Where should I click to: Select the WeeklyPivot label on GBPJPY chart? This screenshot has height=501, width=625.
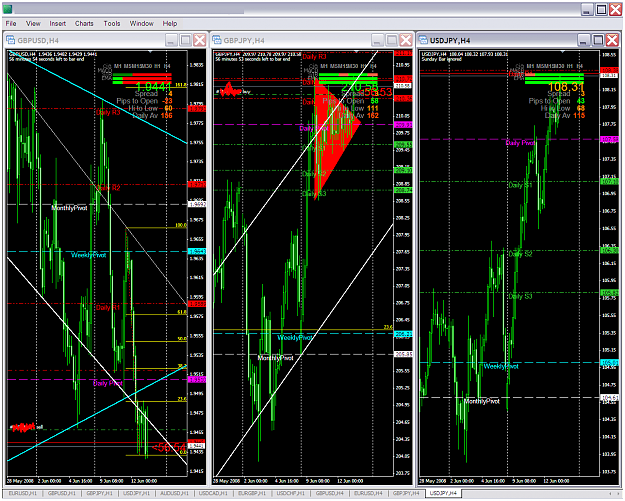coord(295,338)
